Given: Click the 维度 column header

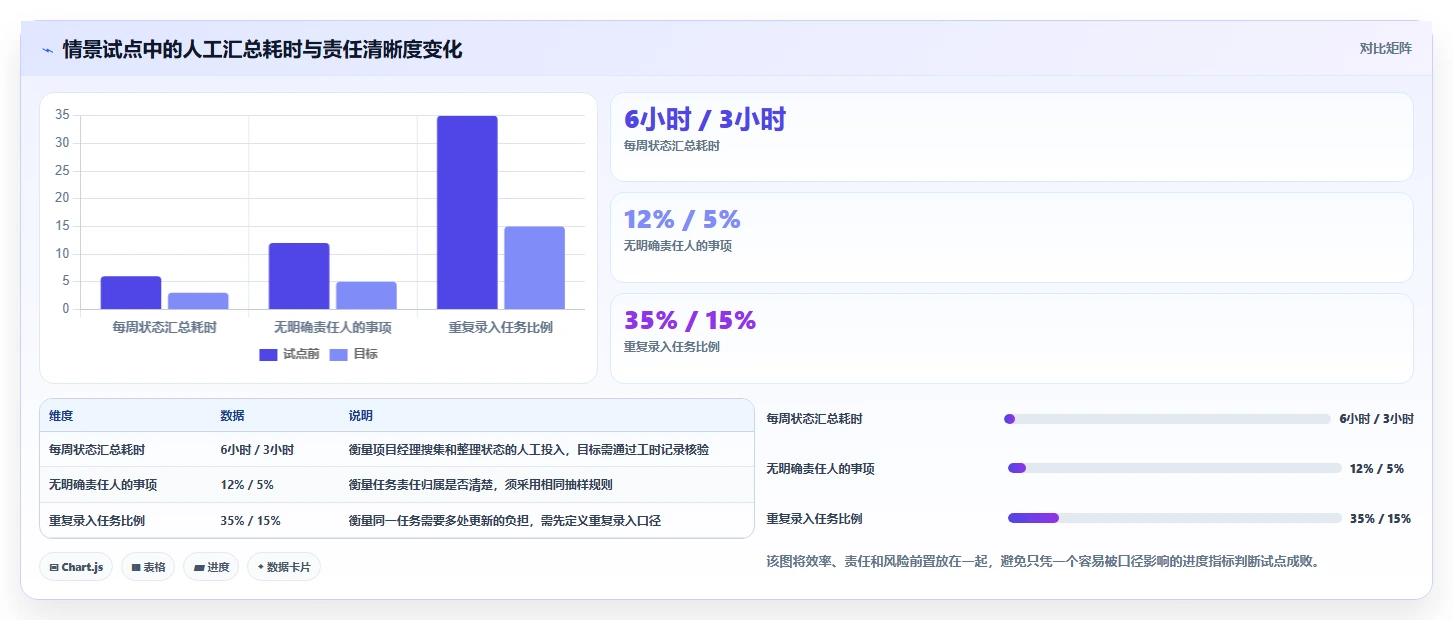Looking at the screenshot, I should pos(61,416).
